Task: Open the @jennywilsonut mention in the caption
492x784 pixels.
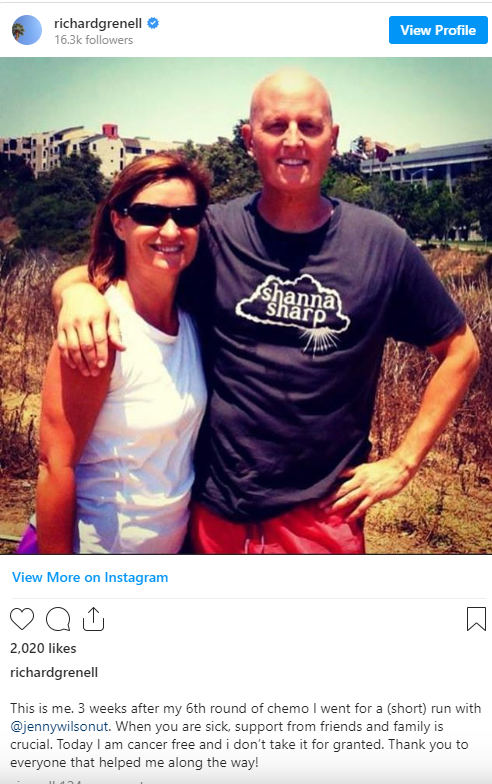Action: pos(59,726)
